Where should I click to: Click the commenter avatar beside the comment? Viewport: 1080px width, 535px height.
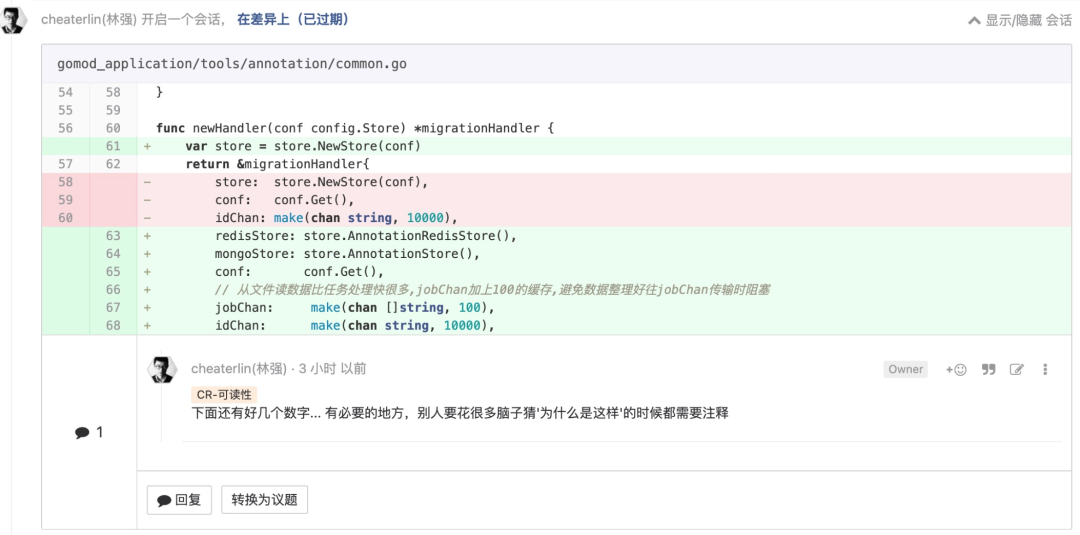click(x=162, y=370)
